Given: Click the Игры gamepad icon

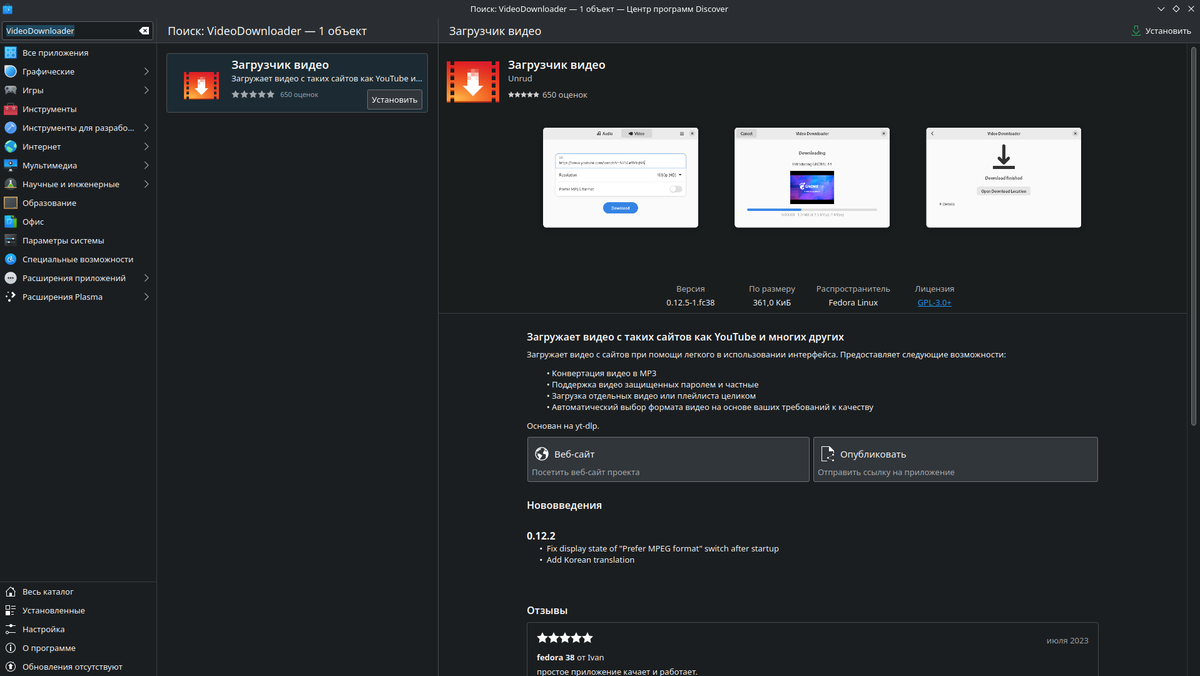Looking at the screenshot, I should pyautogui.click(x=11, y=90).
